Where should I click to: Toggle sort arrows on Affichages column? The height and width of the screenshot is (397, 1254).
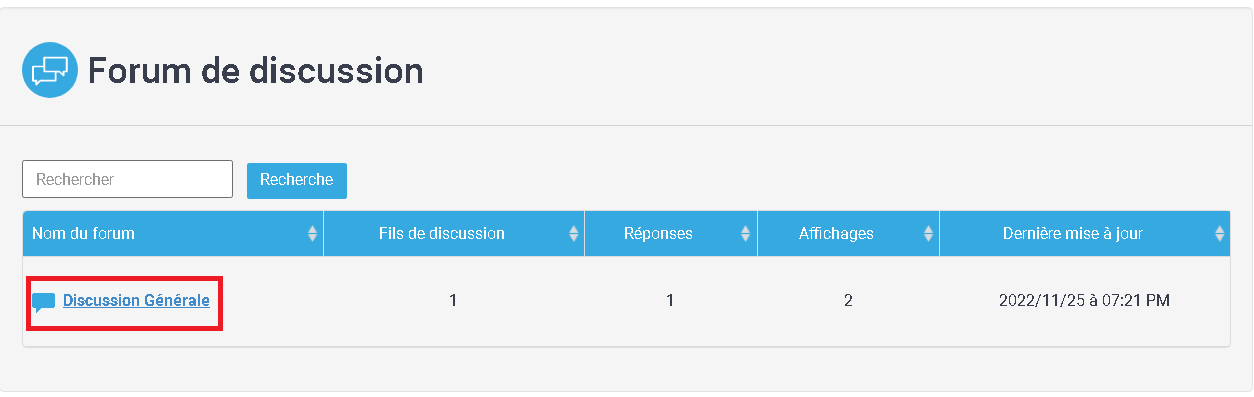928,234
